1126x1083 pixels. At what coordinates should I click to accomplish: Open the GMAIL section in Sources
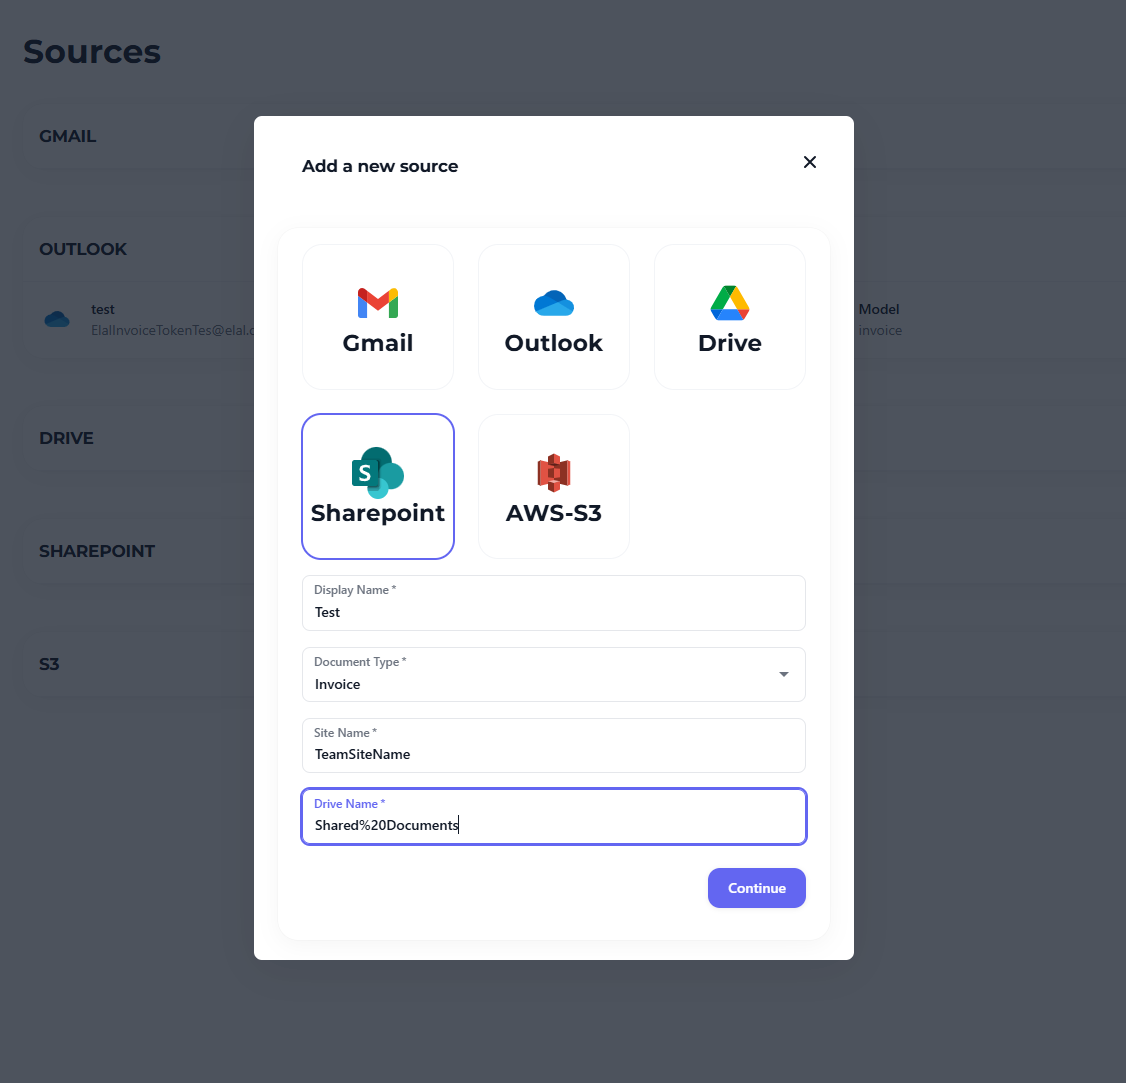(x=68, y=137)
